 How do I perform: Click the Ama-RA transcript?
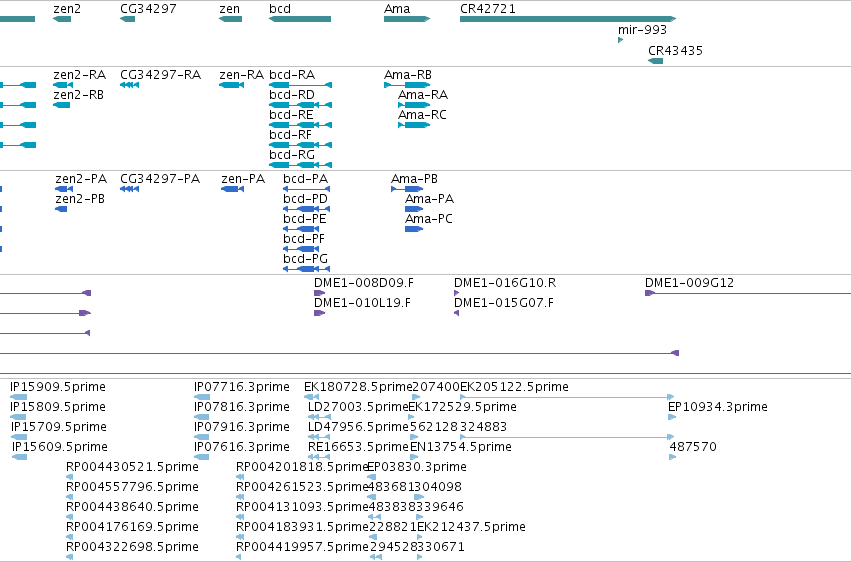(x=414, y=105)
